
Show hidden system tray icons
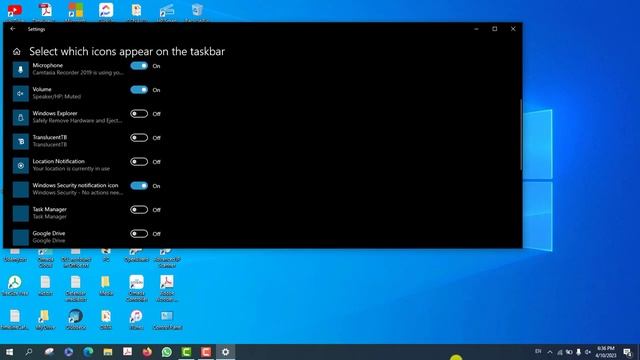[x=550, y=352]
